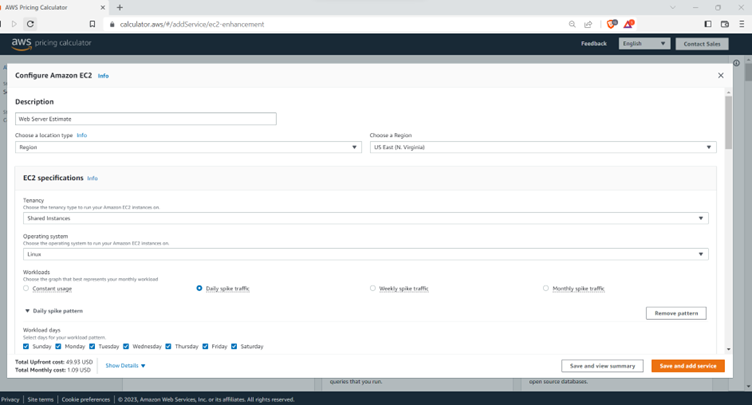The height and width of the screenshot is (405, 752).
Task: Click the Brave Shields icon
Action: pyautogui.click(x=612, y=24)
